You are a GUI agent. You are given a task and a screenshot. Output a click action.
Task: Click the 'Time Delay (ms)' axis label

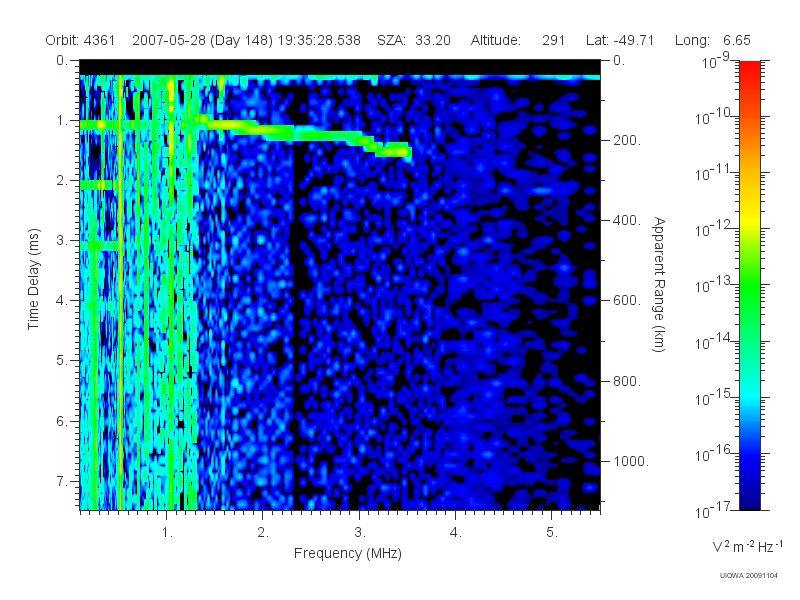pyautogui.click(x=33, y=279)
